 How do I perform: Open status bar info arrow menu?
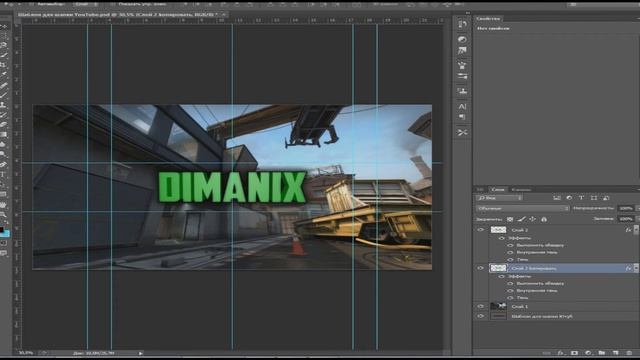tap(140, 353)
